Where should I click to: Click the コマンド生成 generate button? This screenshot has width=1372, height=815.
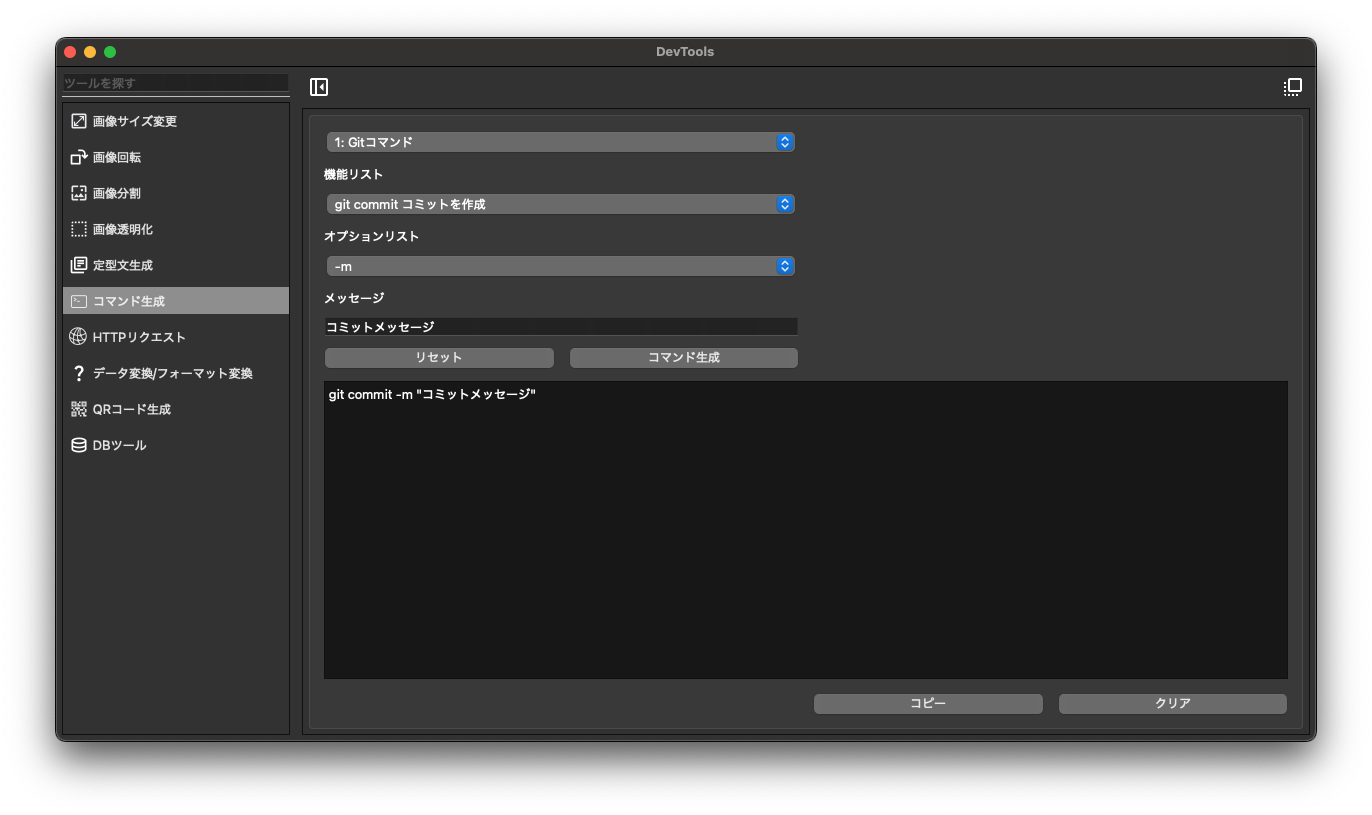(683, 357)
